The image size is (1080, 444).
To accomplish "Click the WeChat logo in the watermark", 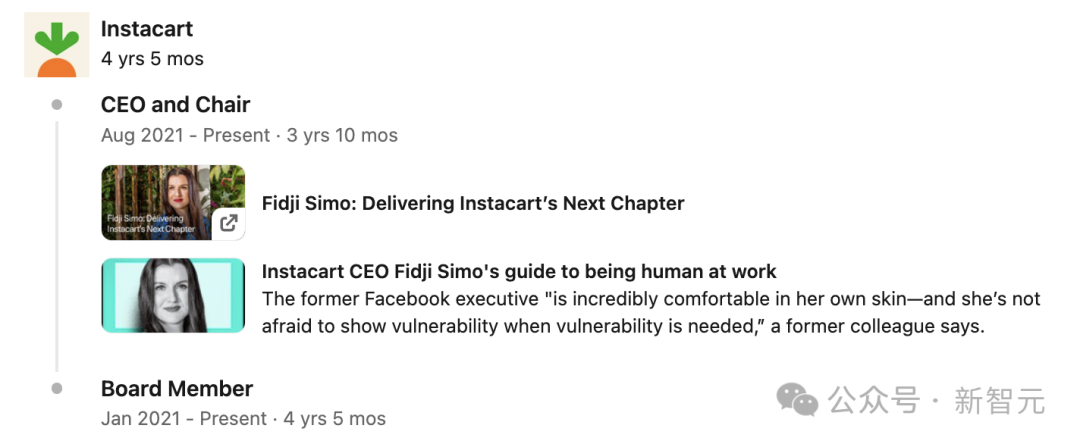I will point(797,401).
